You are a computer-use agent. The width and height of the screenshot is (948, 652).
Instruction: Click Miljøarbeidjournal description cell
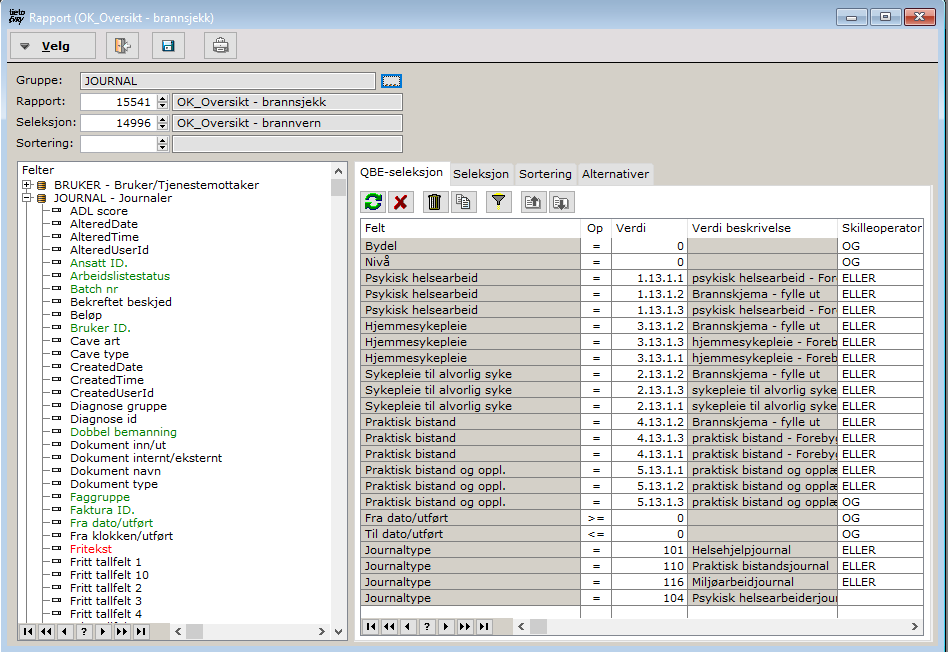click(x=762, y=582)
